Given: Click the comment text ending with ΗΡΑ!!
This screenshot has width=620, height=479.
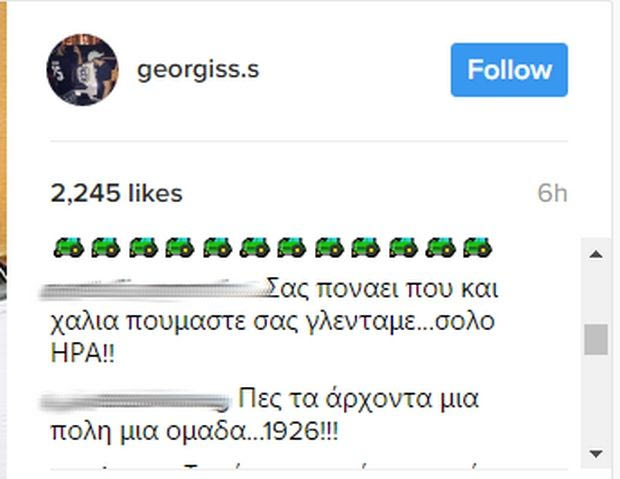Looking at the screenshot, I should click(270, 325).
